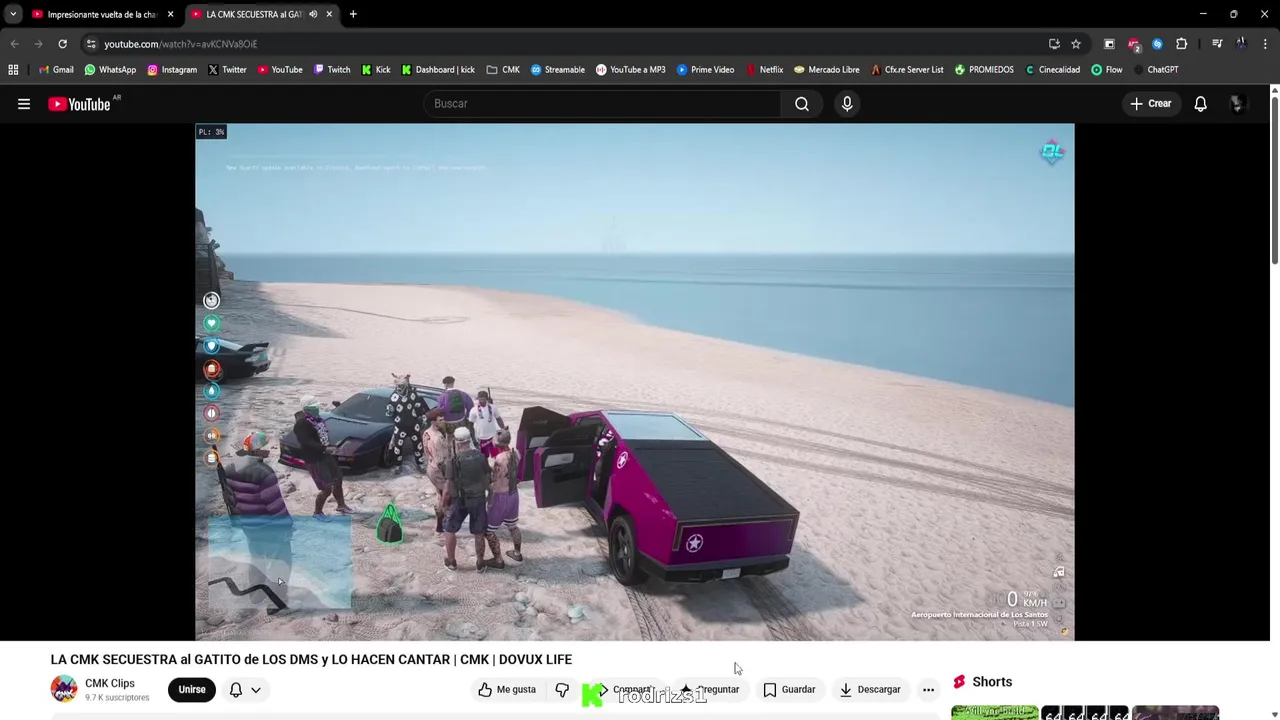Open Flow bookmark

tap(1106, 70)
